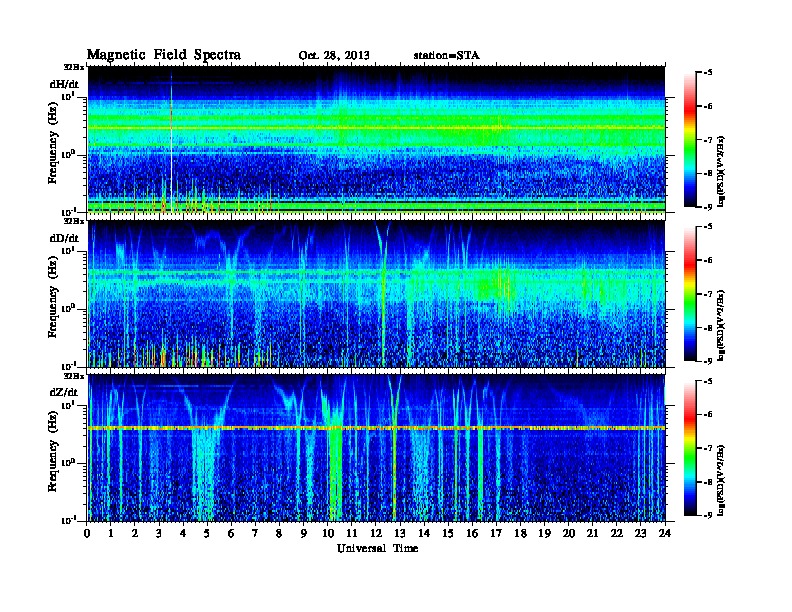Click hour tick "11" on time axis
The width and height of the screenshot is (792, 612).
[352, 534]
